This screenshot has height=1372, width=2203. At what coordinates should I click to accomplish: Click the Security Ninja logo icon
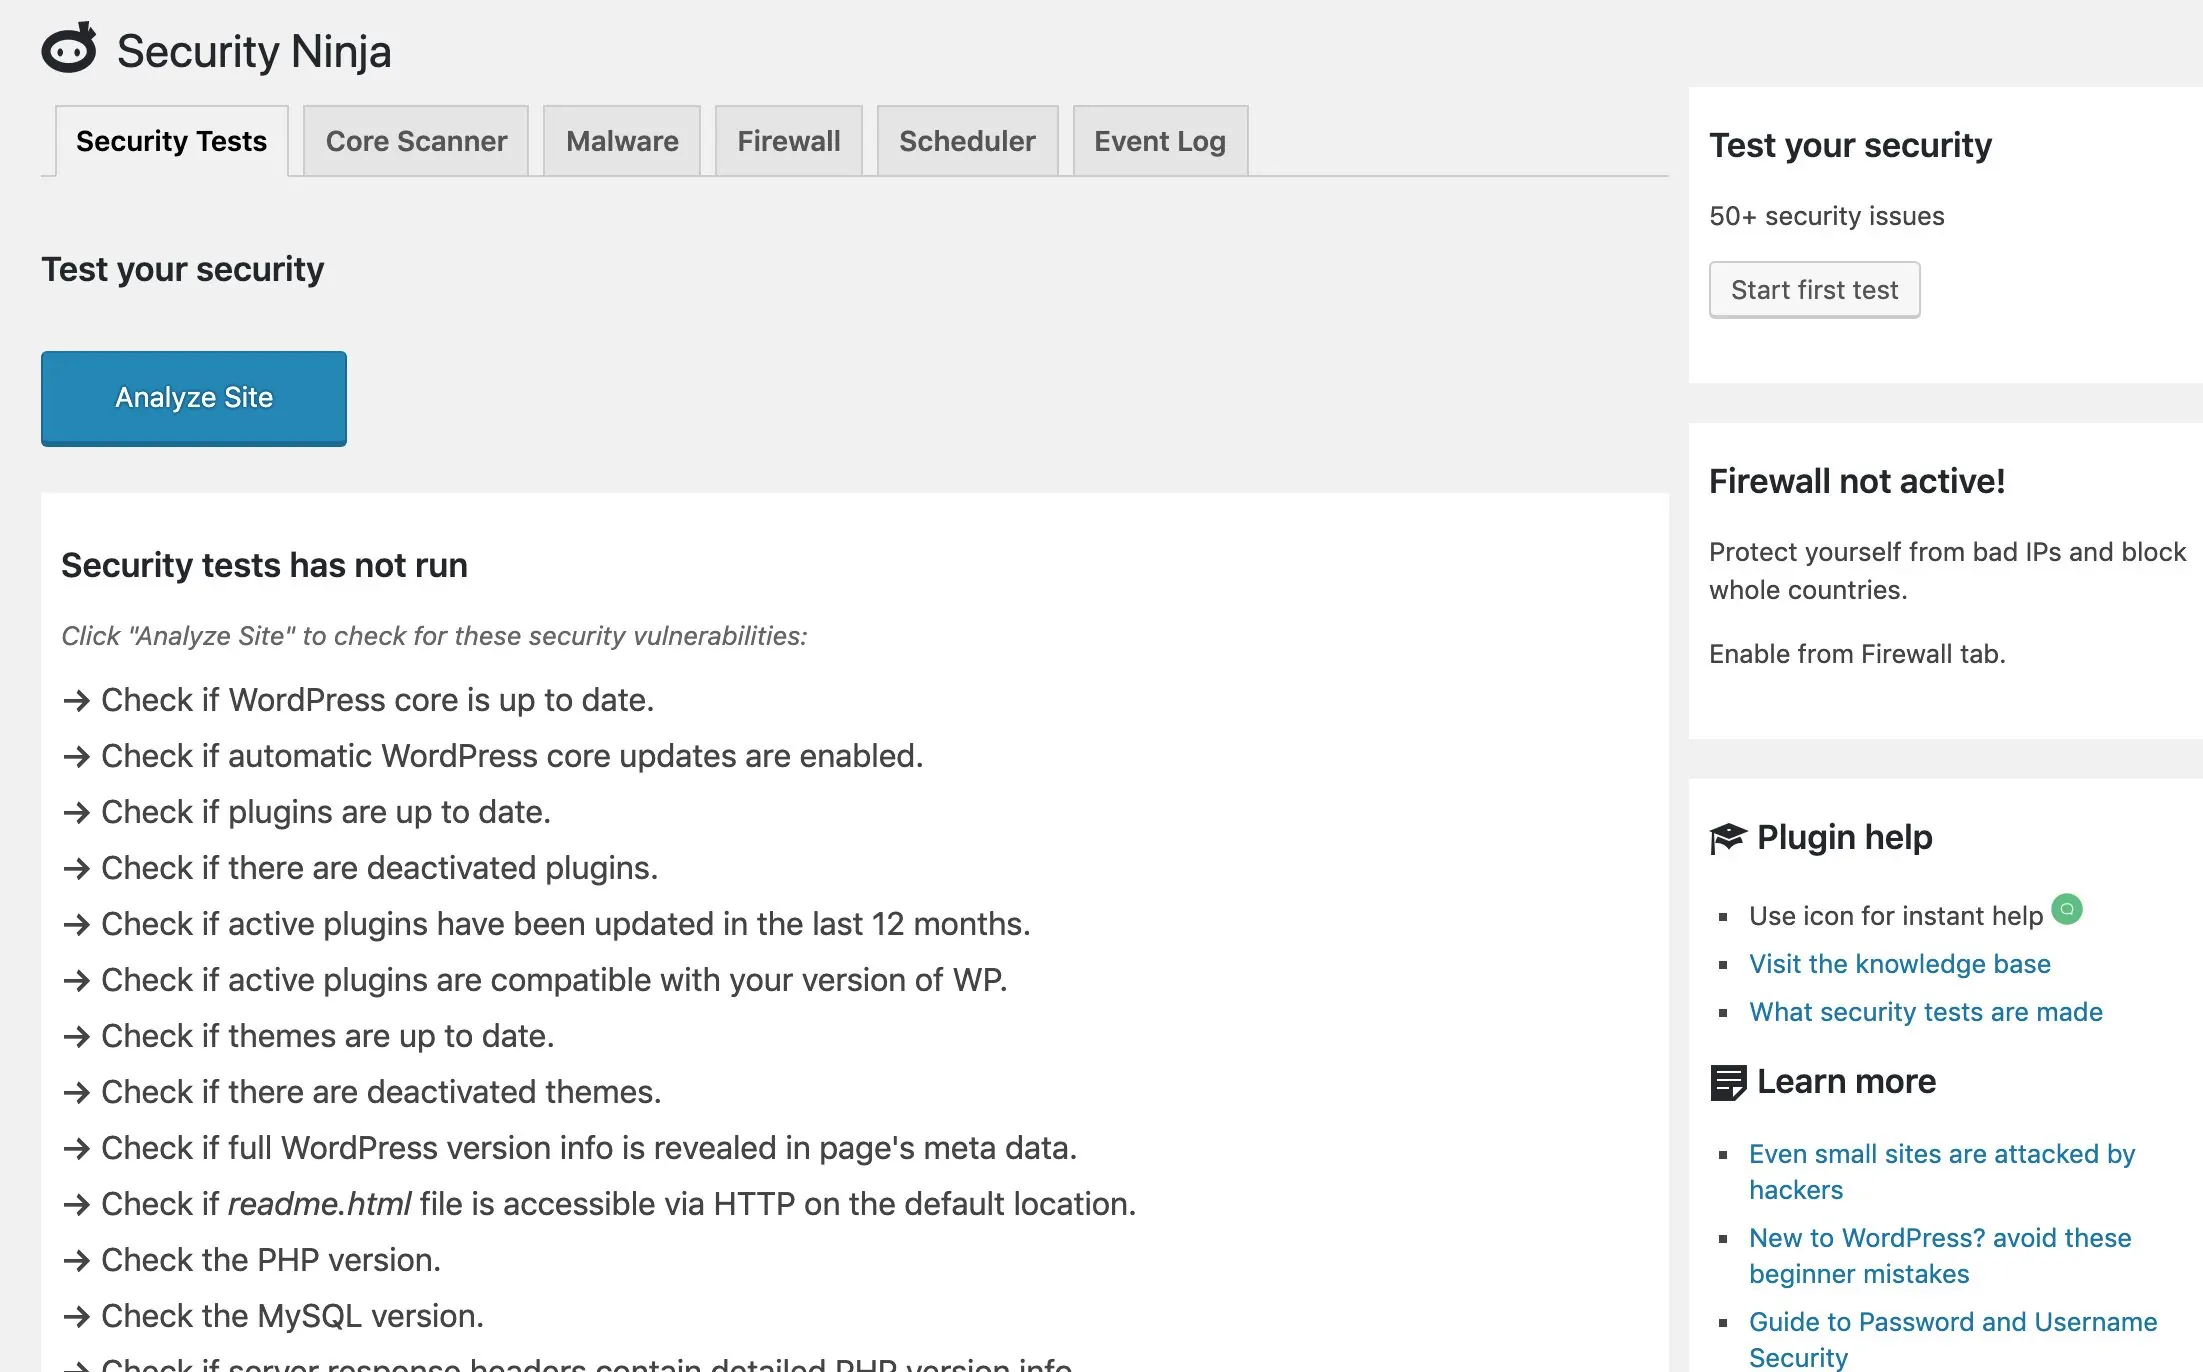point(69,48)
